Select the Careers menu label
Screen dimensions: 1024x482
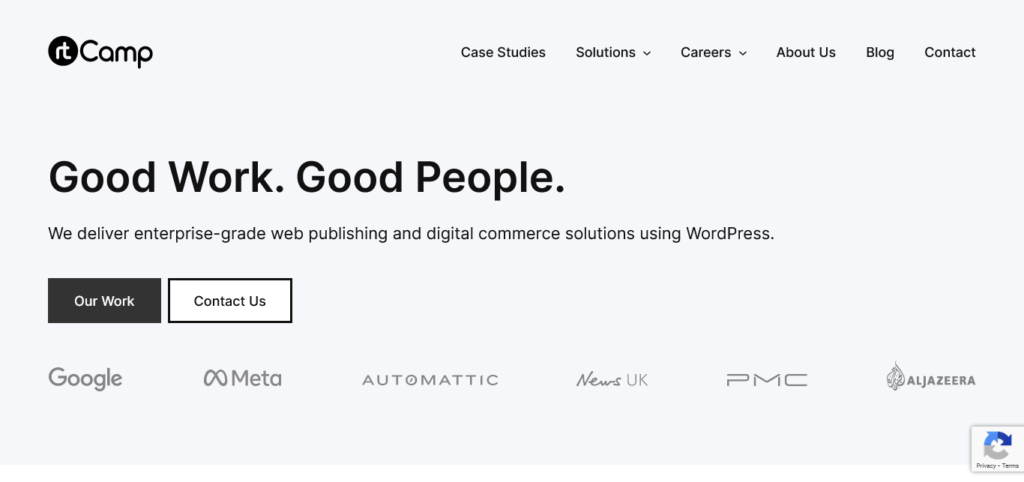click(x=705, y=52)
